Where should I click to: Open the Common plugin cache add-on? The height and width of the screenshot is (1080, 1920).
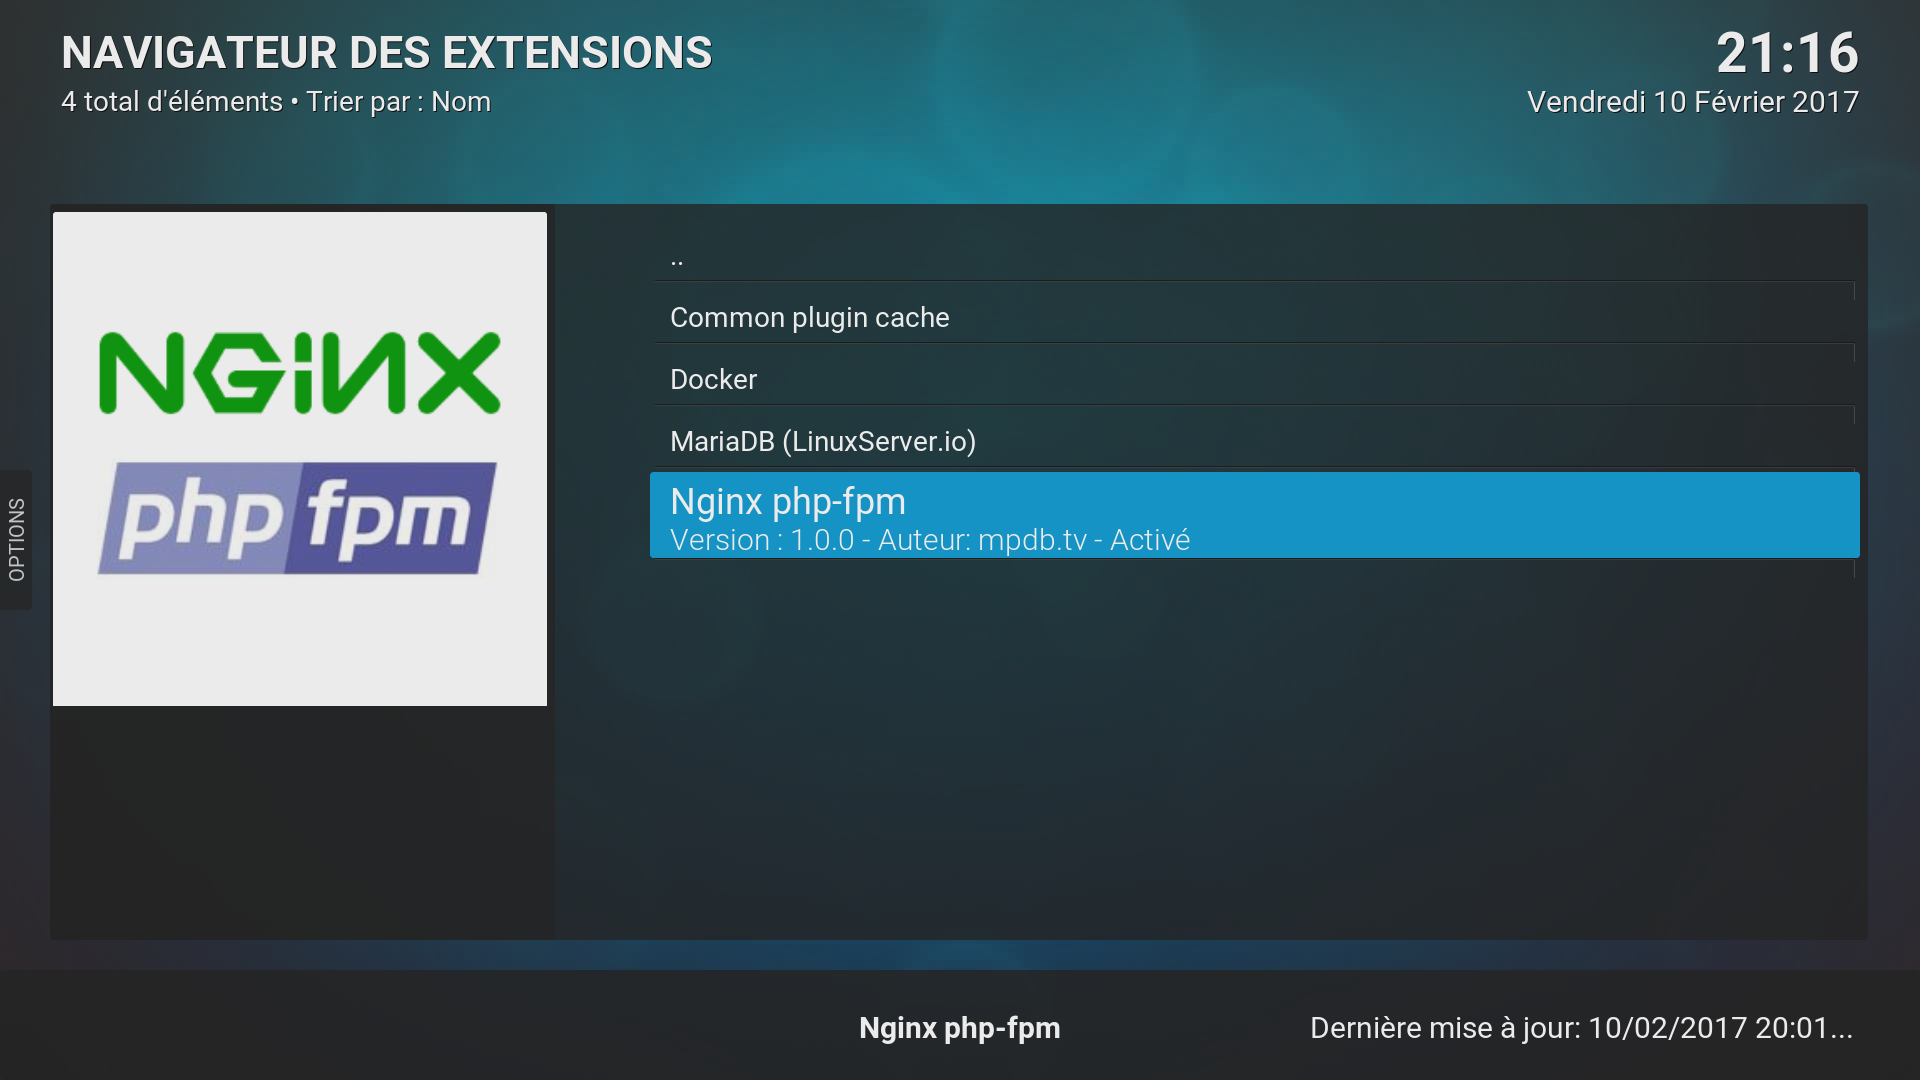point(809,318)
